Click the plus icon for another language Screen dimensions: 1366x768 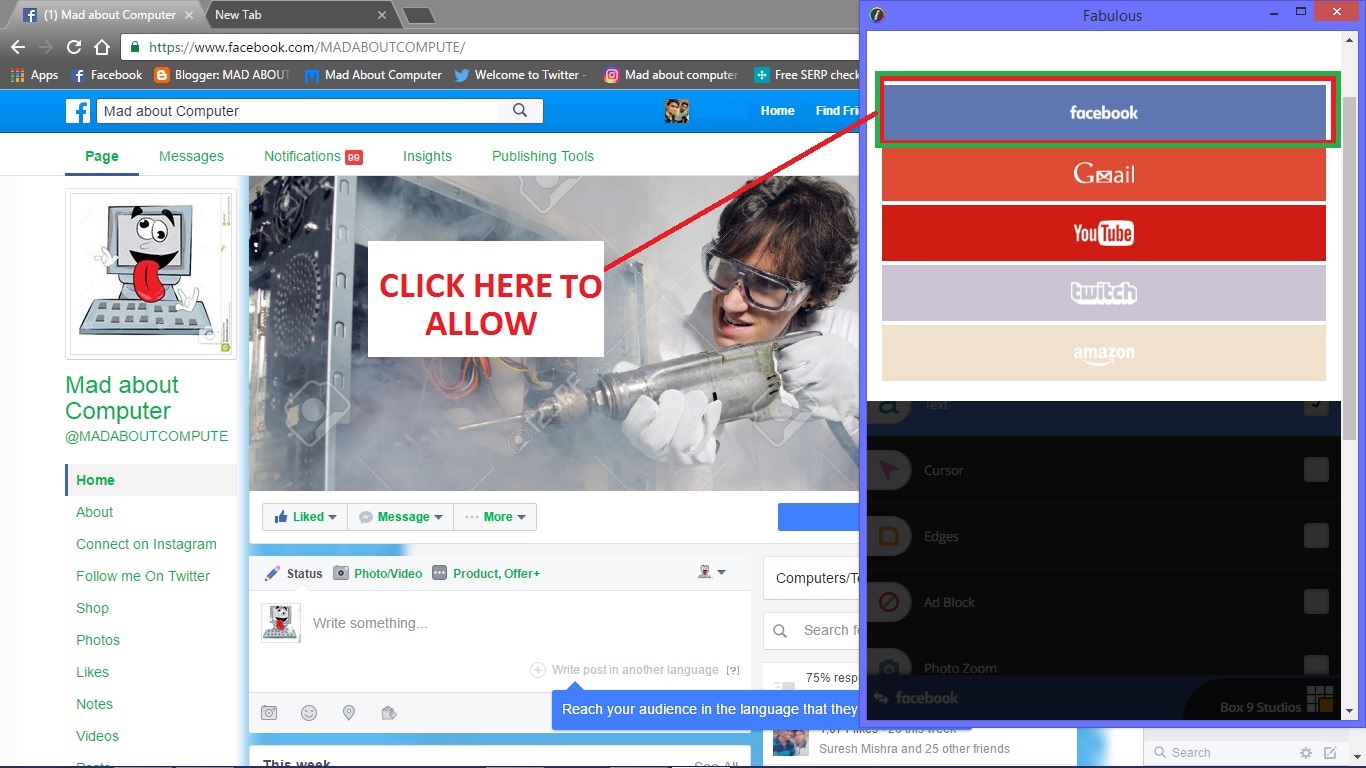tap(537, 670)
